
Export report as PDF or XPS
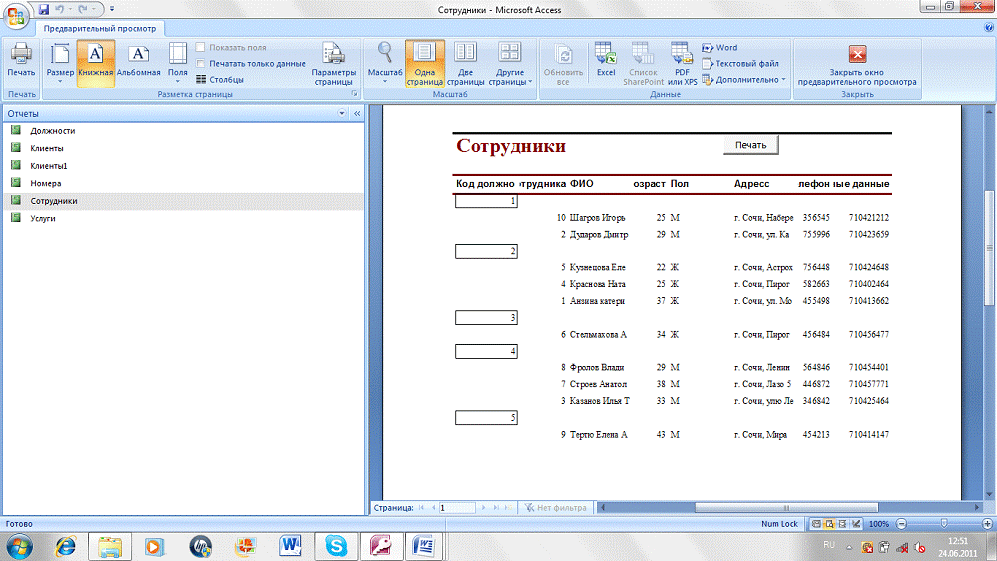click(x=684, y=62)
